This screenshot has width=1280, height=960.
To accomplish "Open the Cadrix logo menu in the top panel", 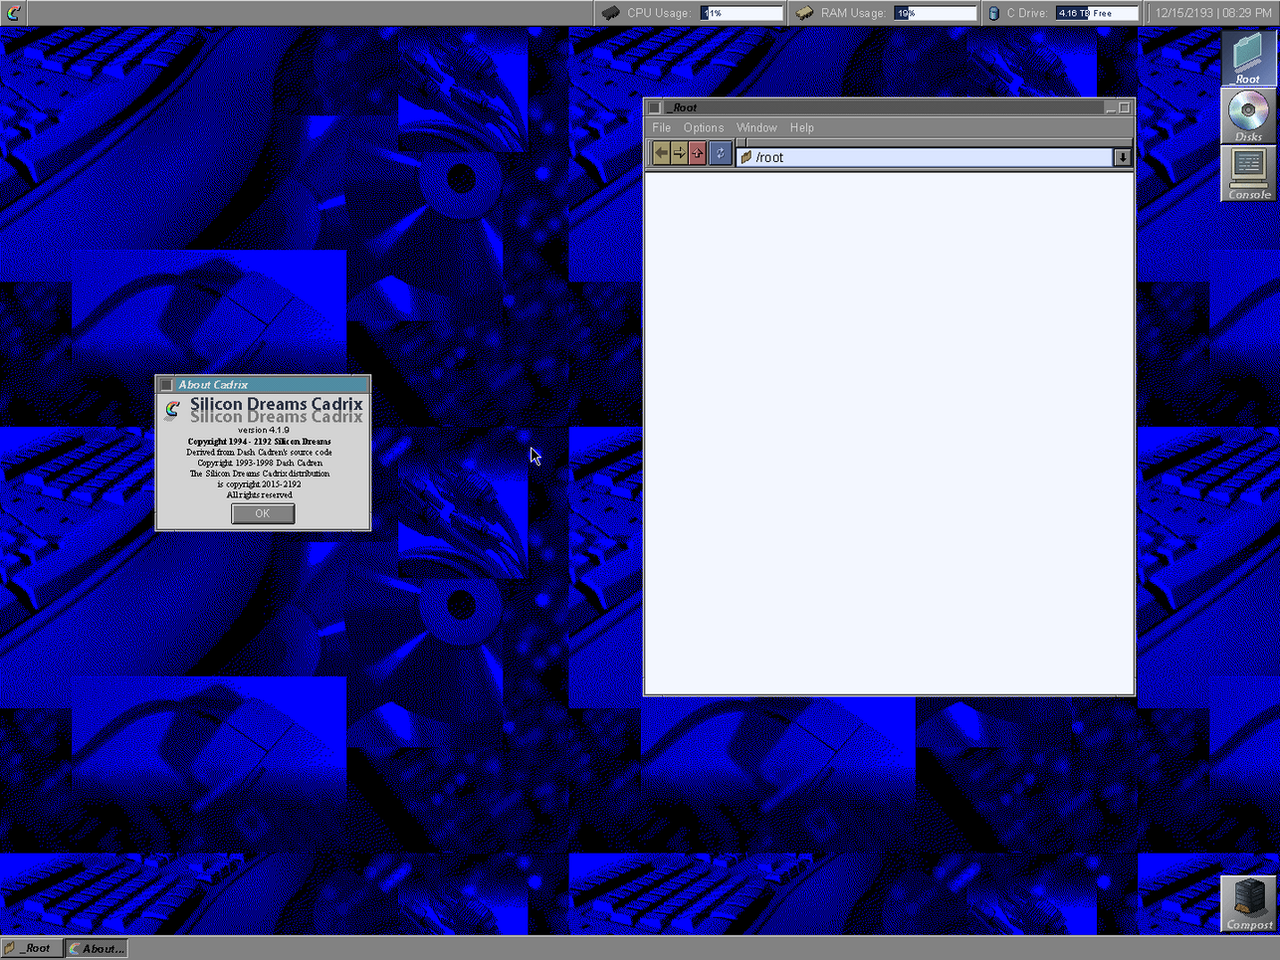I will (x=13, y=13).
